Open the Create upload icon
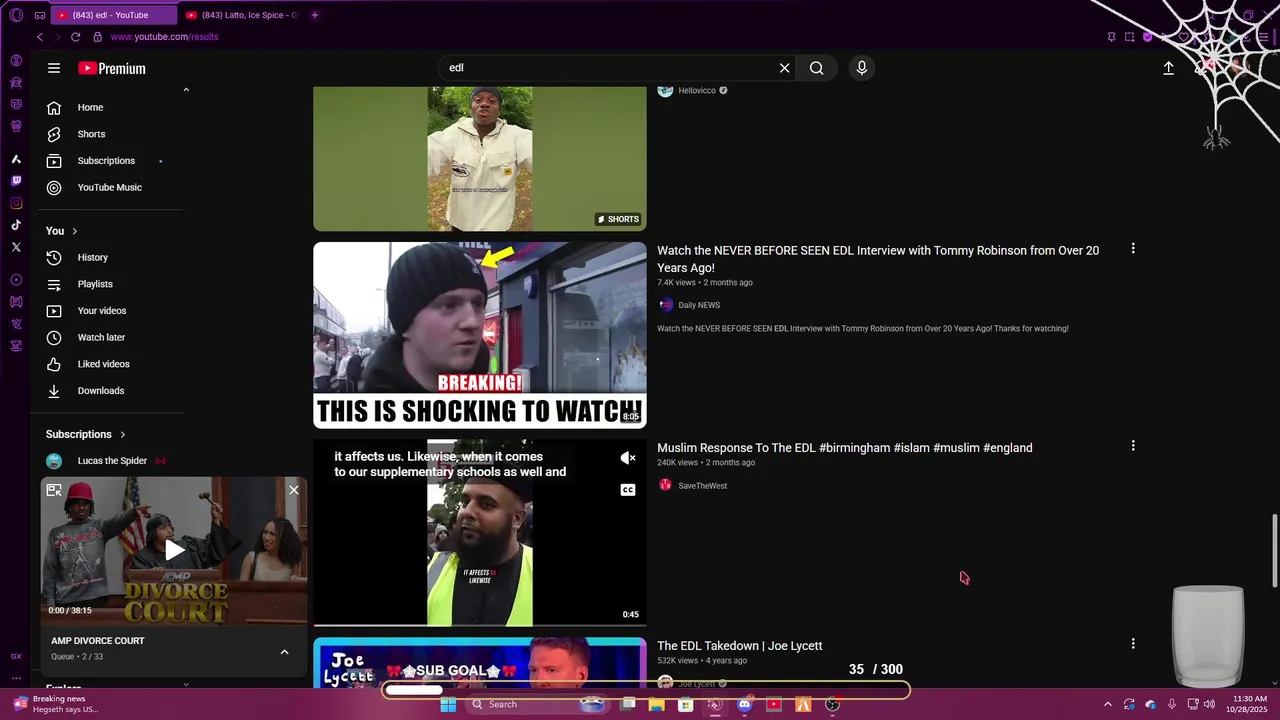Image resolution: width=1280 pixels, height=720 pixels. coord(1168,68)
